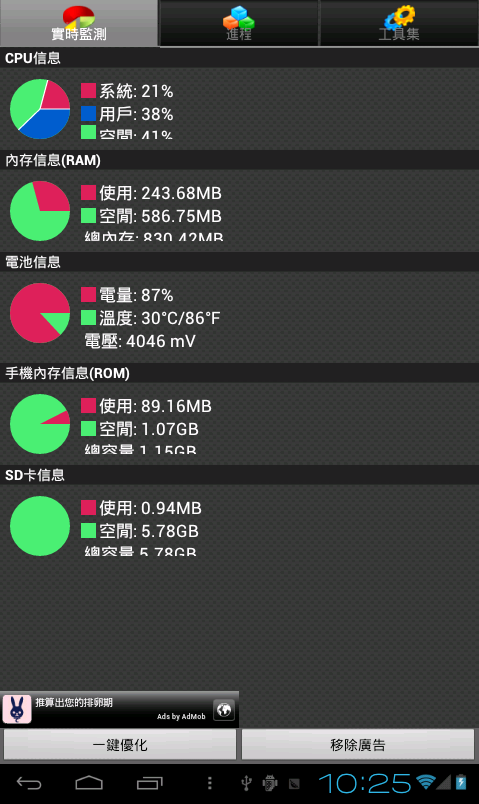This screenshot has width=479, height=804.
Task: Tap the CPU usage pie chart
Action: [40, 109]
